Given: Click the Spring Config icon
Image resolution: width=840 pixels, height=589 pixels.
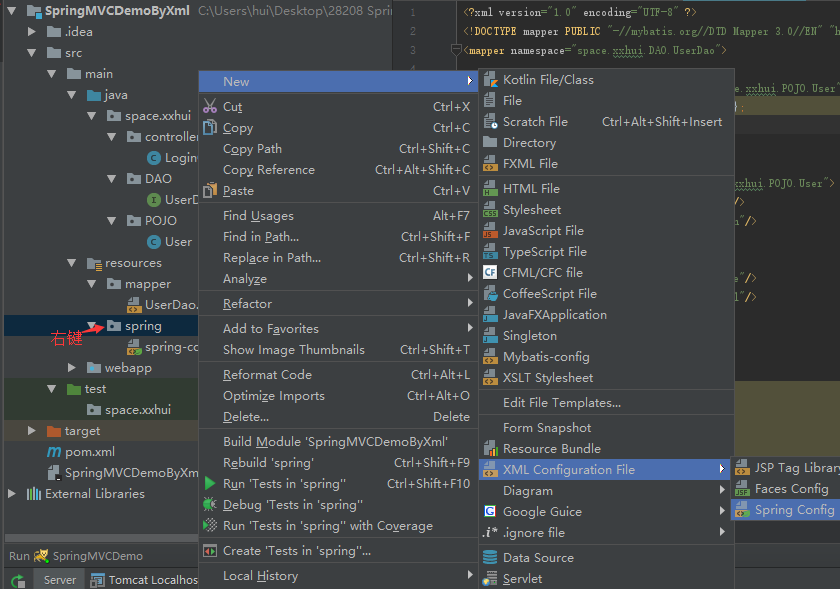Looking at the screenshot, I should pyautogui.click(x=742, y=510).
